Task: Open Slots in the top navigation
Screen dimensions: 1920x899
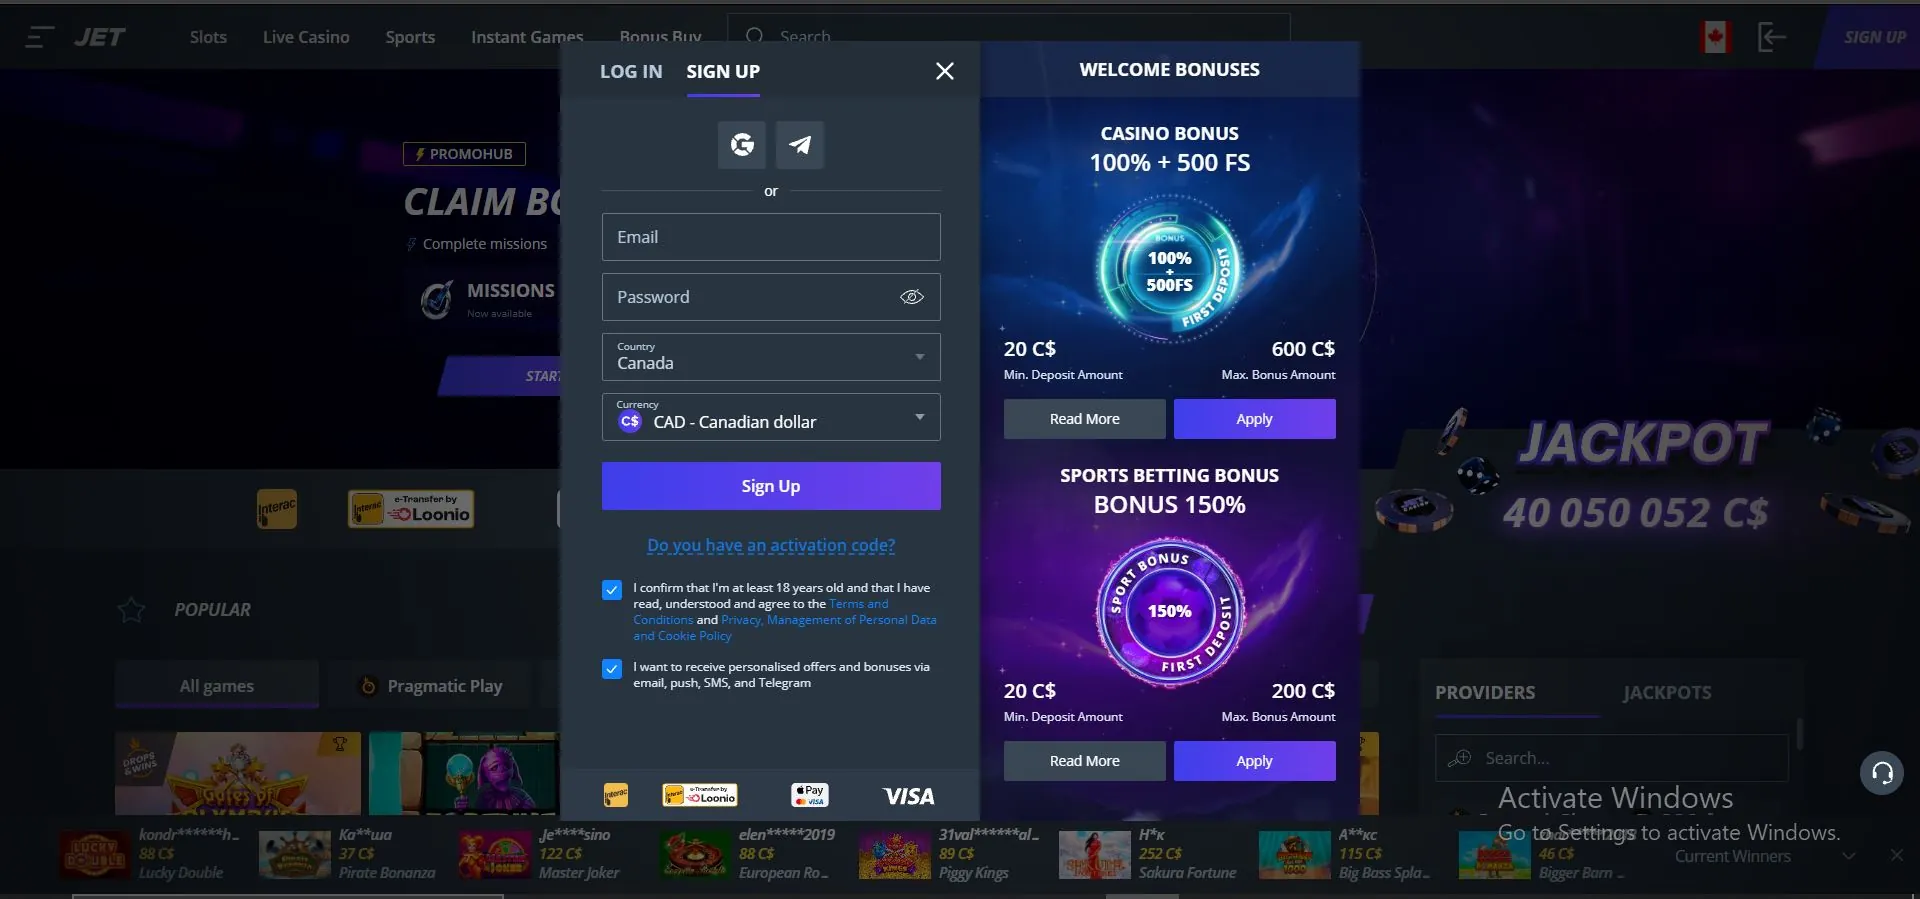Action: 208,37
